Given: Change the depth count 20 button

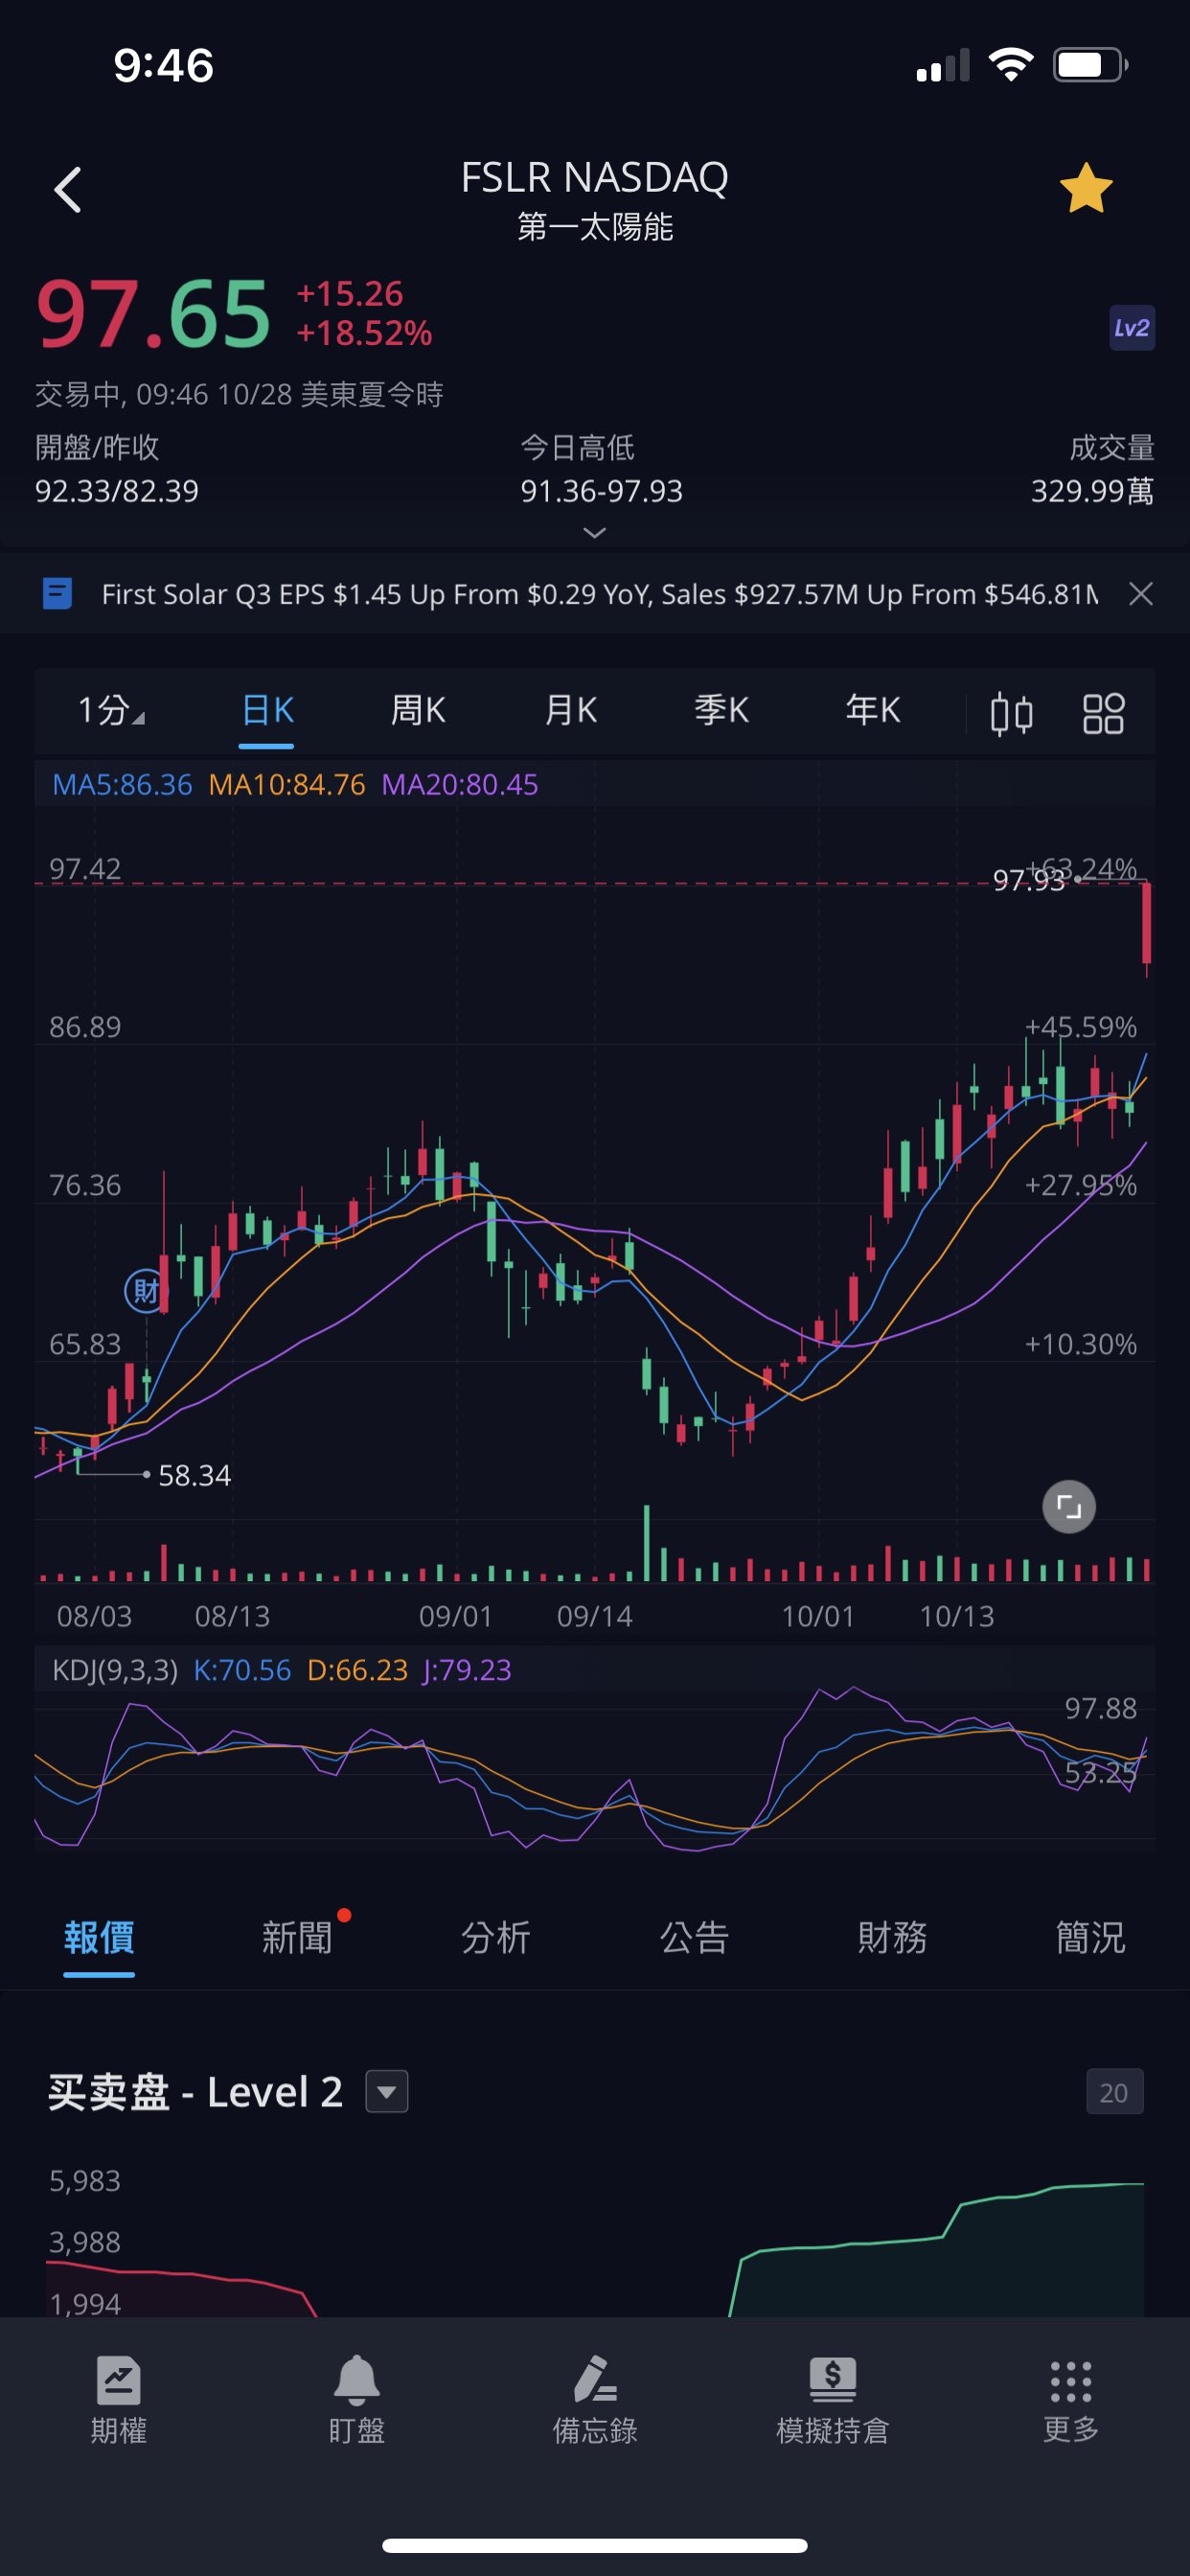Looking at the screenshot, I should click(1113, 2092).
